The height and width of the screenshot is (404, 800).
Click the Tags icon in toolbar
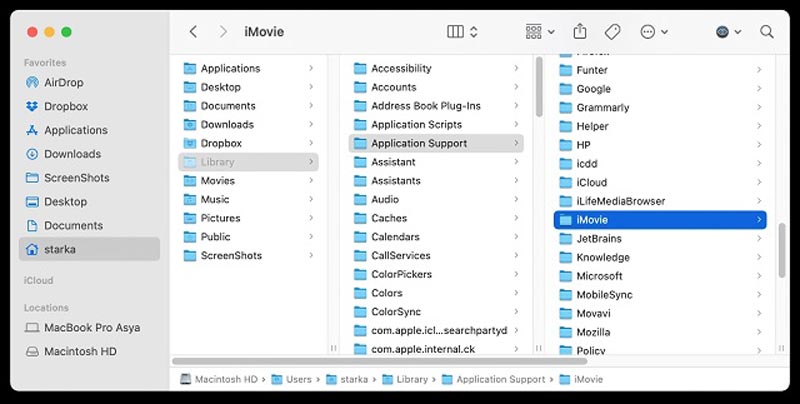click(613, 32)
